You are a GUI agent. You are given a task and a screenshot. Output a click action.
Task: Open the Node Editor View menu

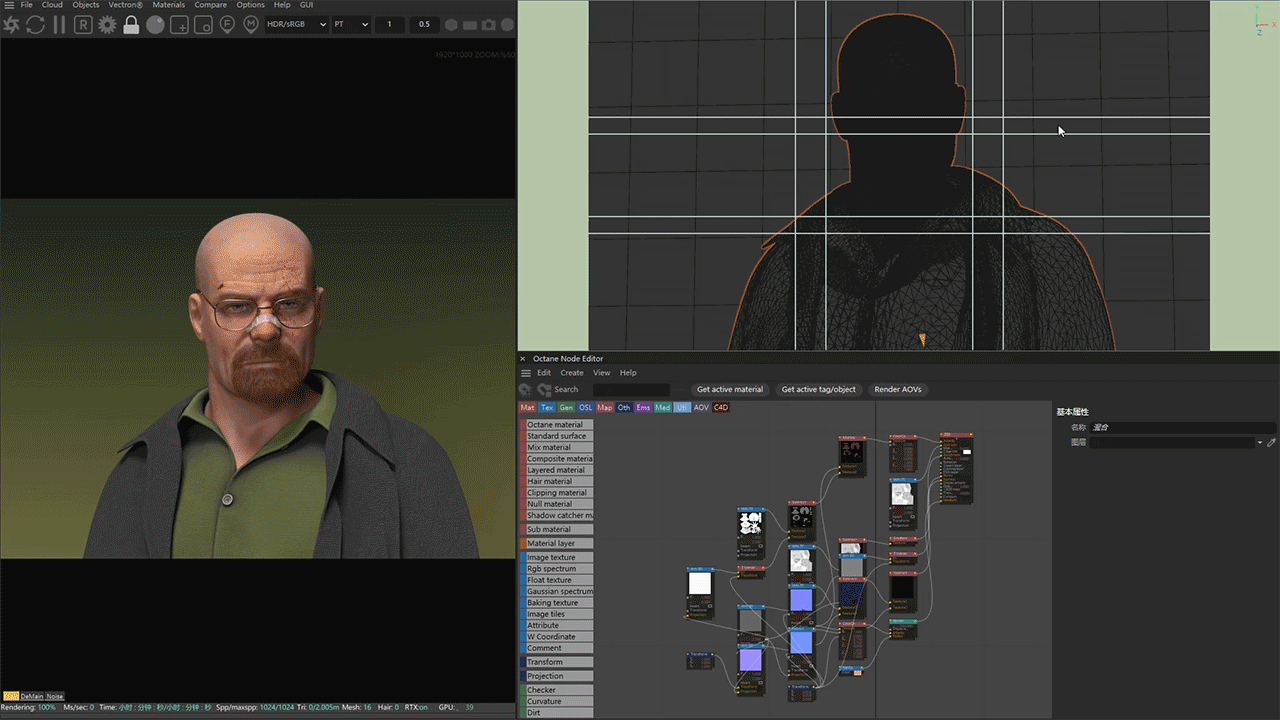(601, 373)
